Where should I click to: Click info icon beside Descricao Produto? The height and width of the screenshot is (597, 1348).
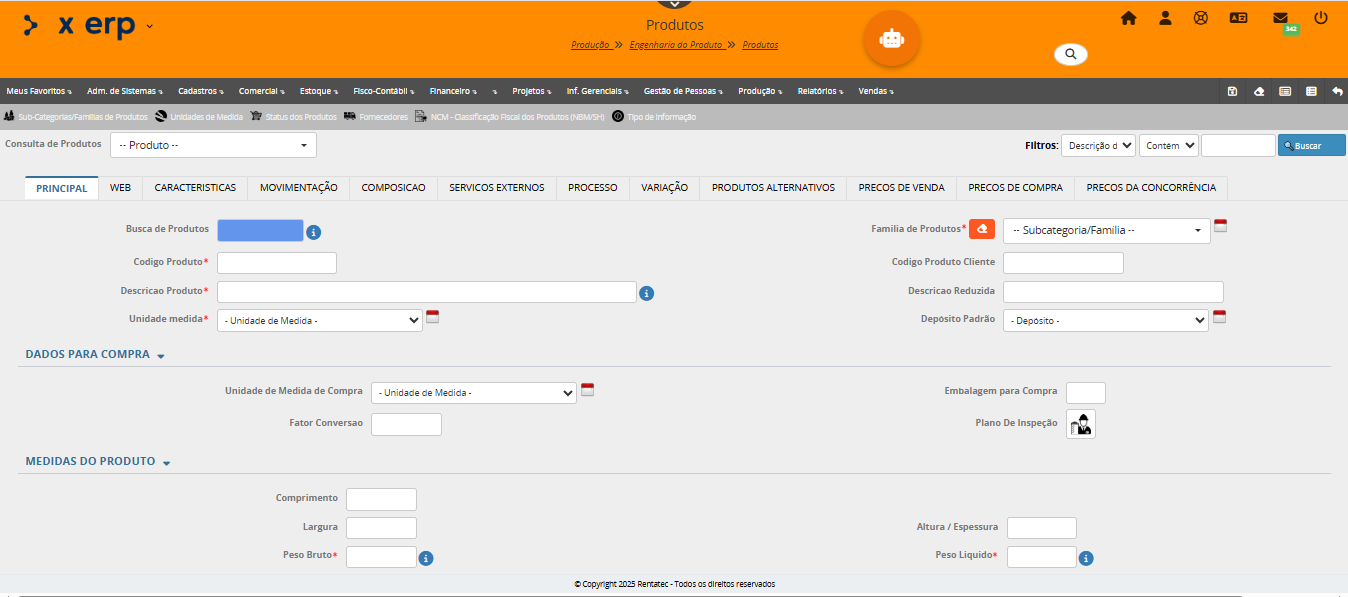coord(646,293)
